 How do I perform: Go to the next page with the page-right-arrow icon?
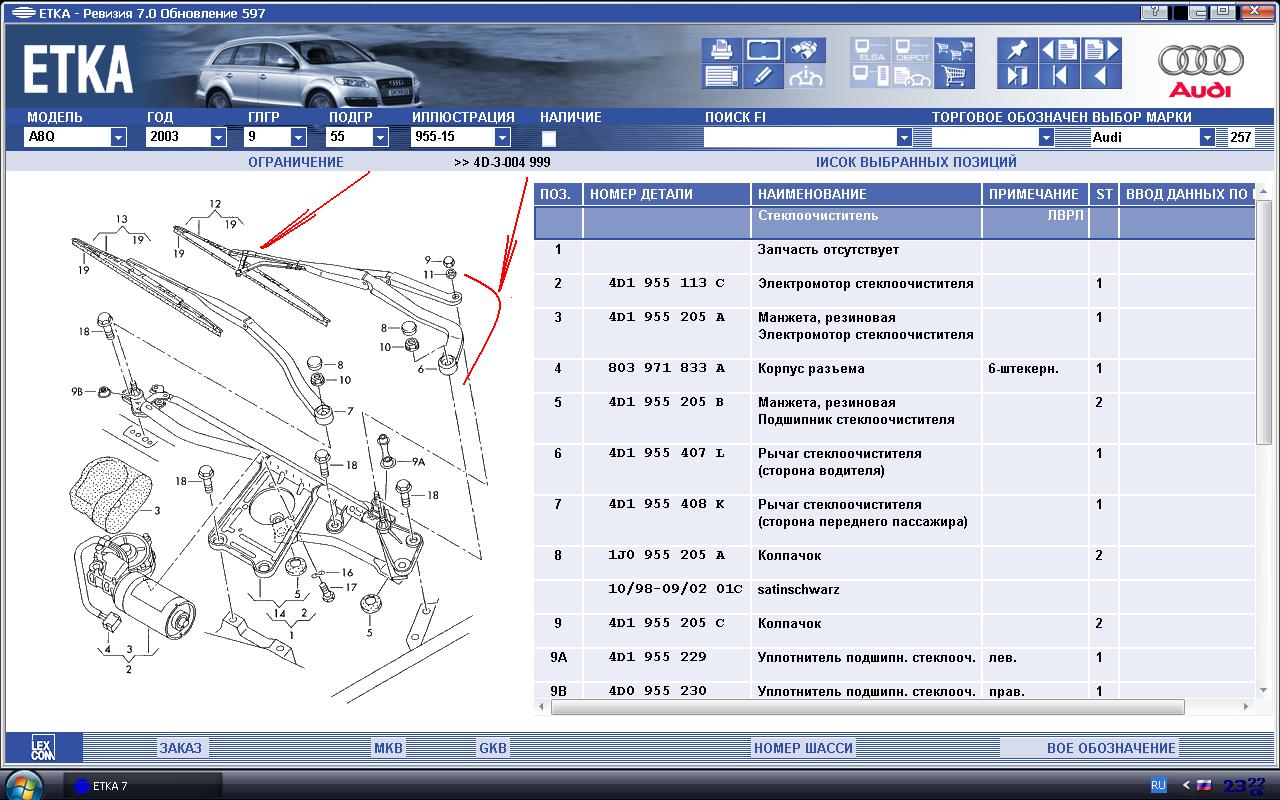coord(1101,50)
